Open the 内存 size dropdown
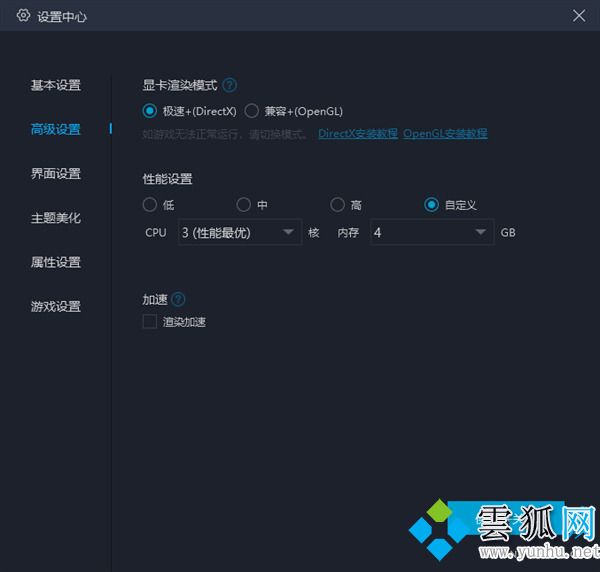 432,232
